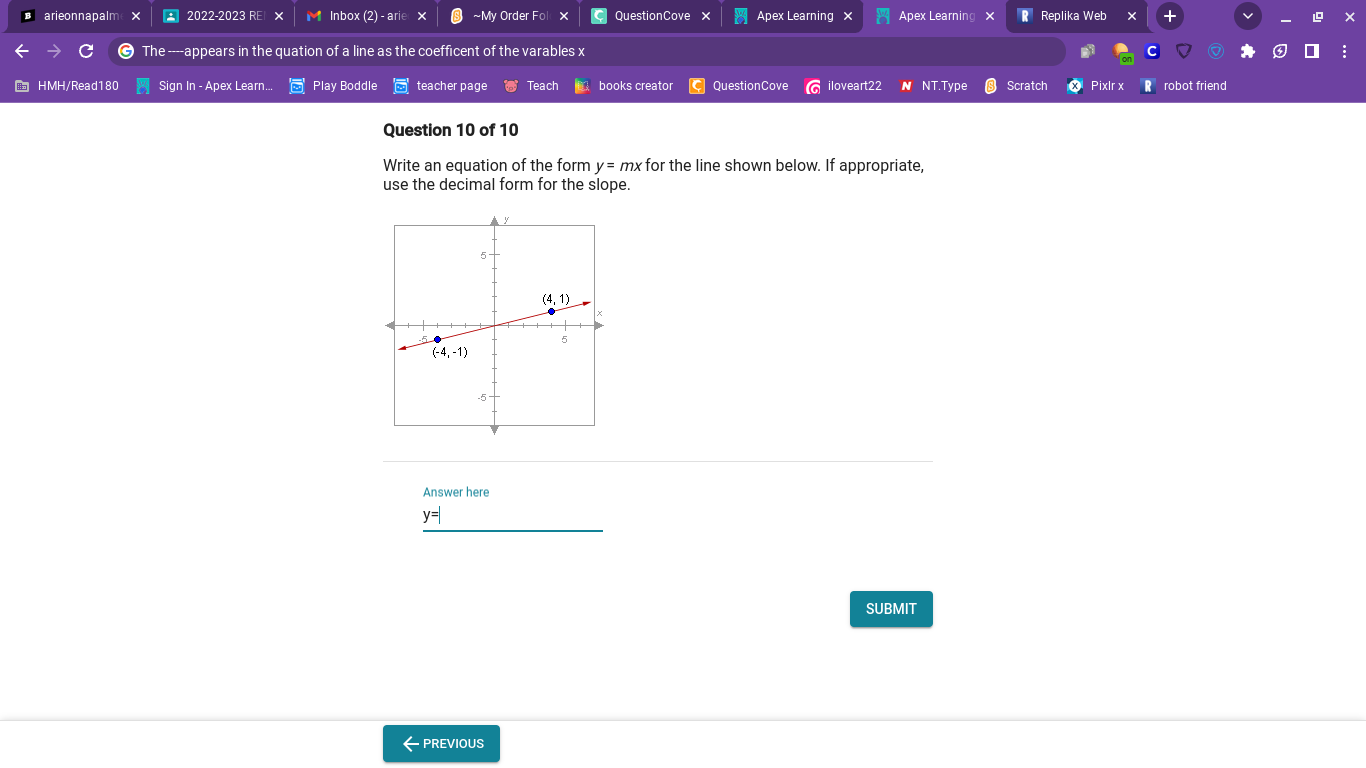Open the Extensions puzzle icon
The image size is (1366, 768).
1247,51
